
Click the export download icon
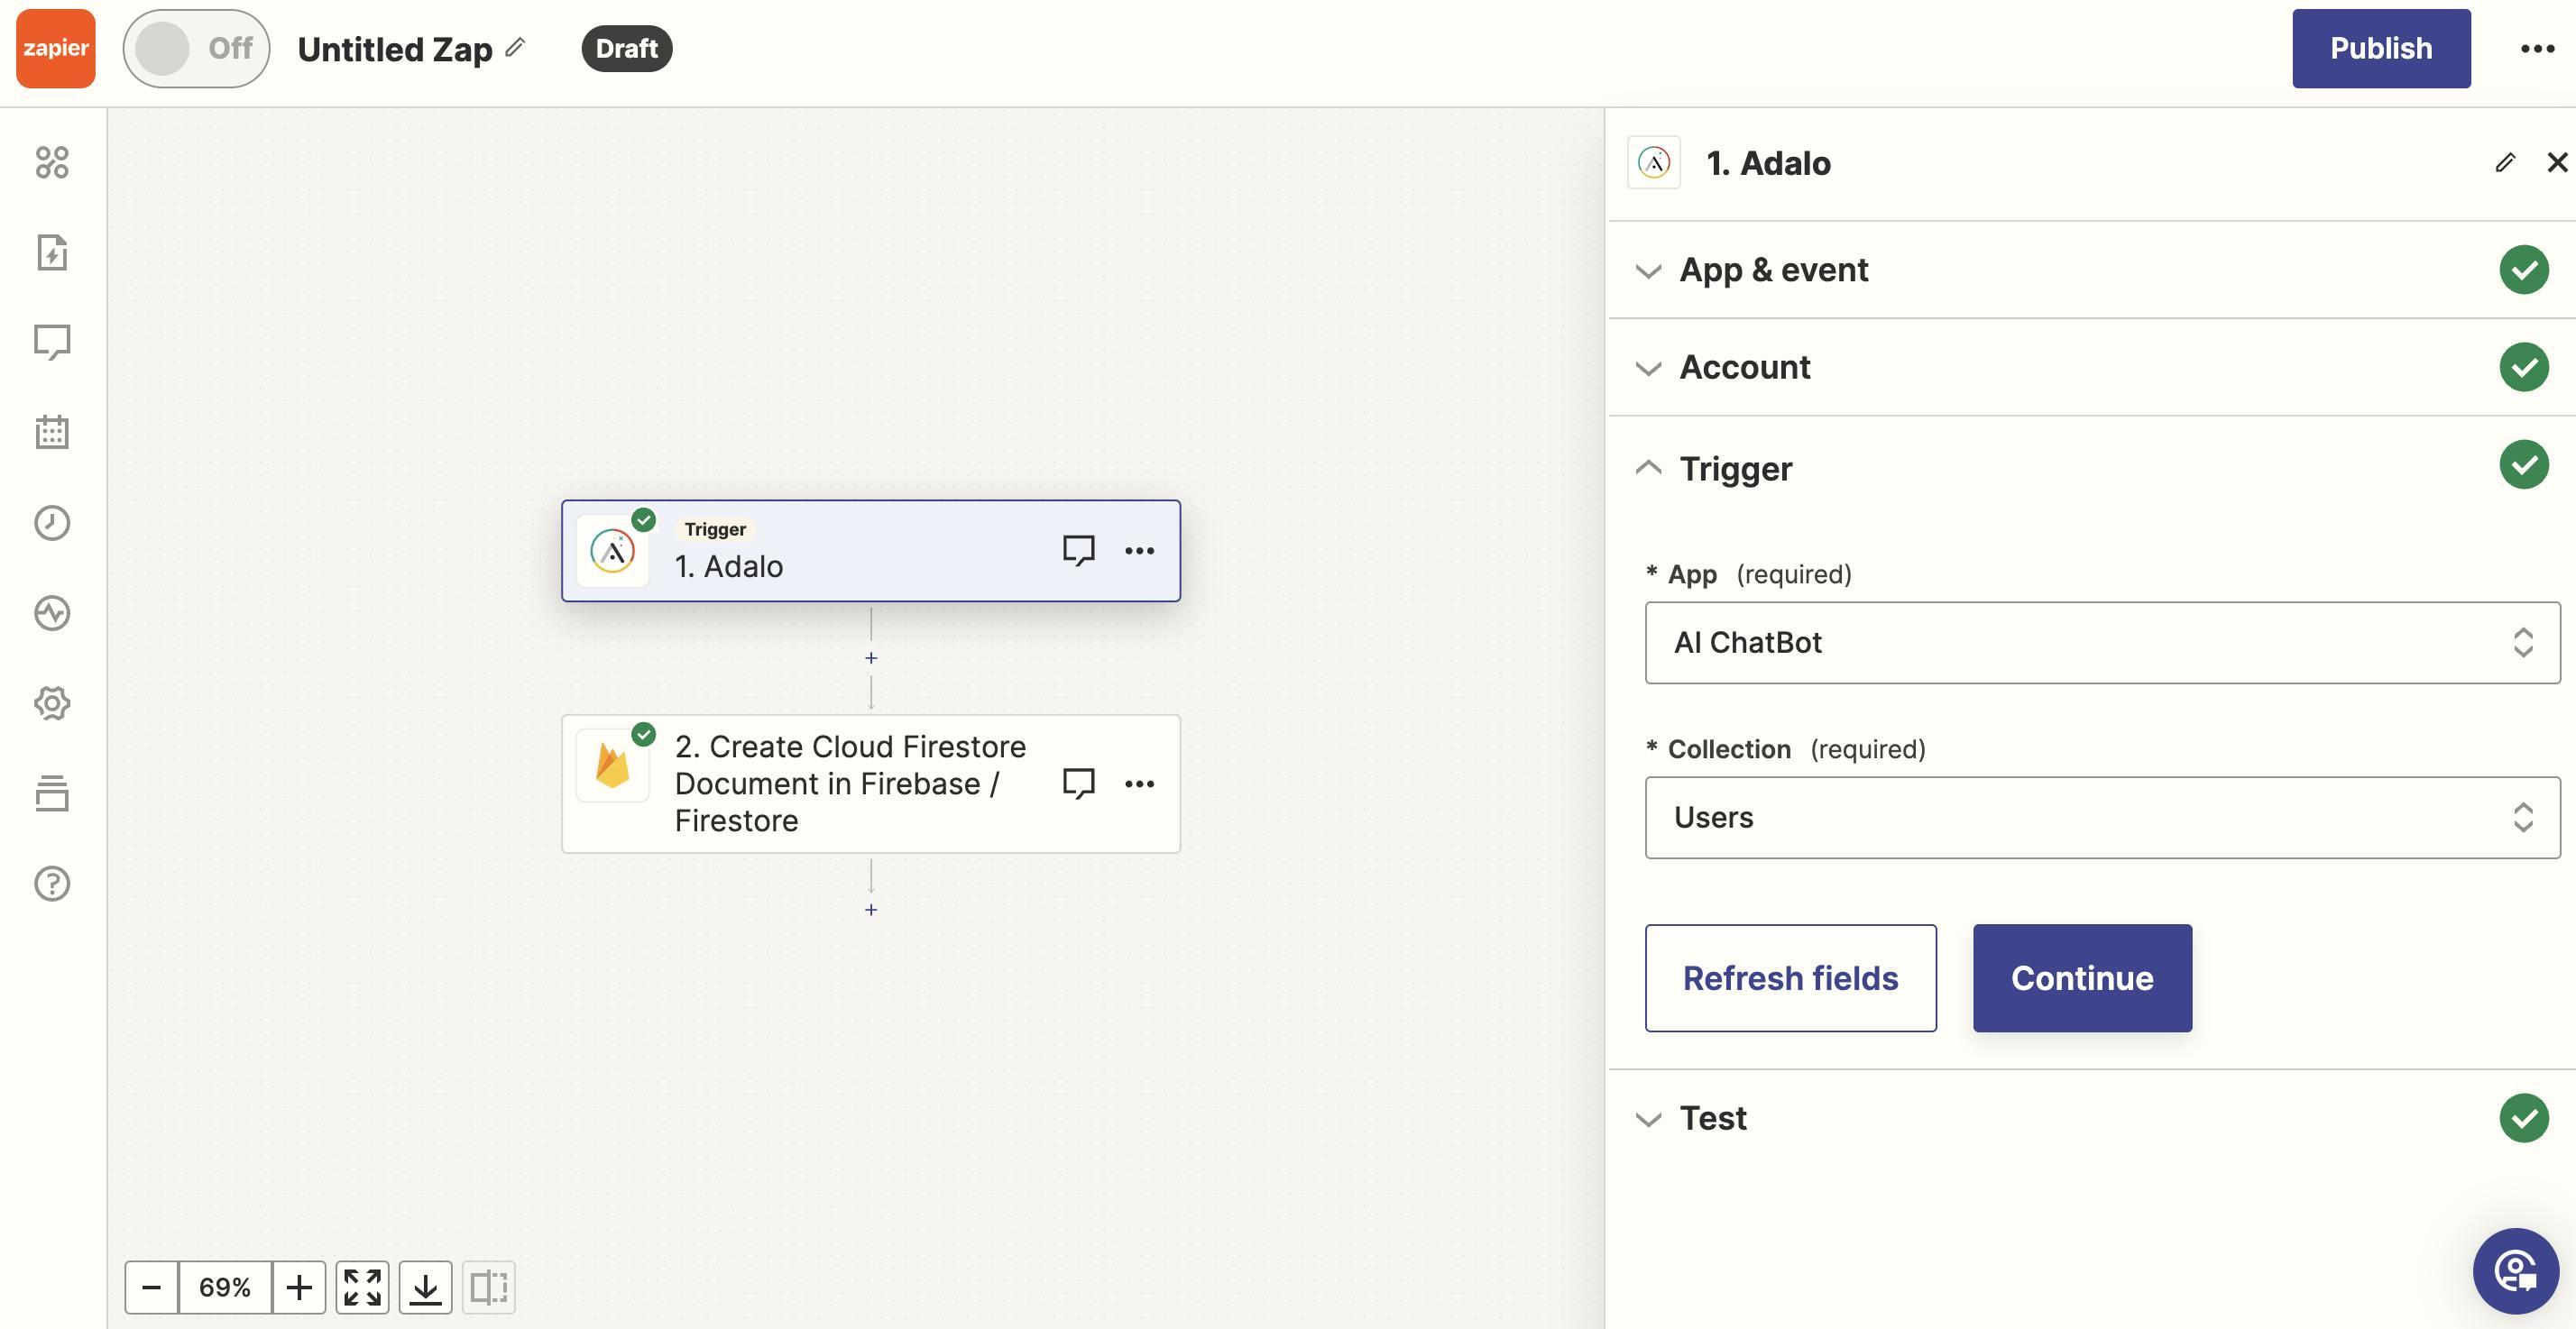click(425, 1287)
